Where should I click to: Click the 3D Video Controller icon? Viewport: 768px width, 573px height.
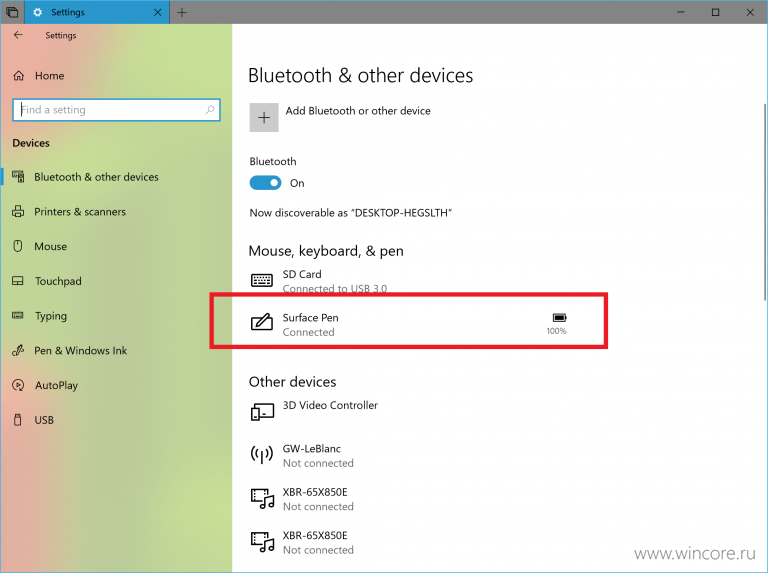[x=262, y=412]
